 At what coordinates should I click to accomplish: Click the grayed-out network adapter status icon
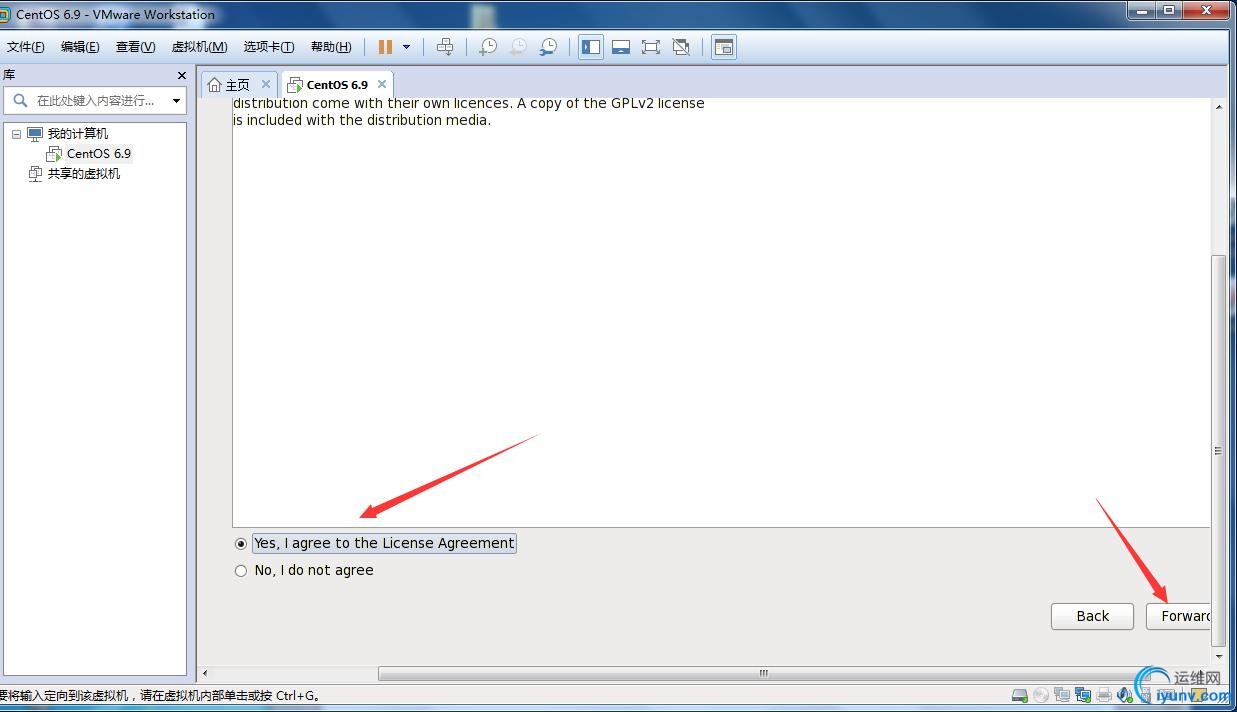1062,695
